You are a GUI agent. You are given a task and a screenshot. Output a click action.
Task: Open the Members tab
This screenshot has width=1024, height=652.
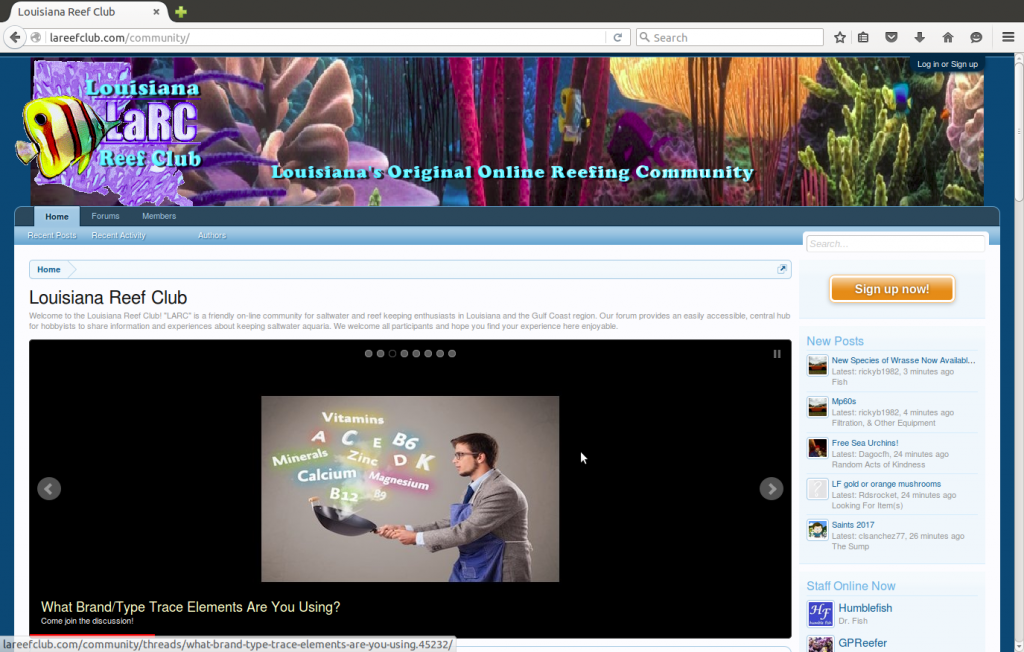click(x=159, y=216)
